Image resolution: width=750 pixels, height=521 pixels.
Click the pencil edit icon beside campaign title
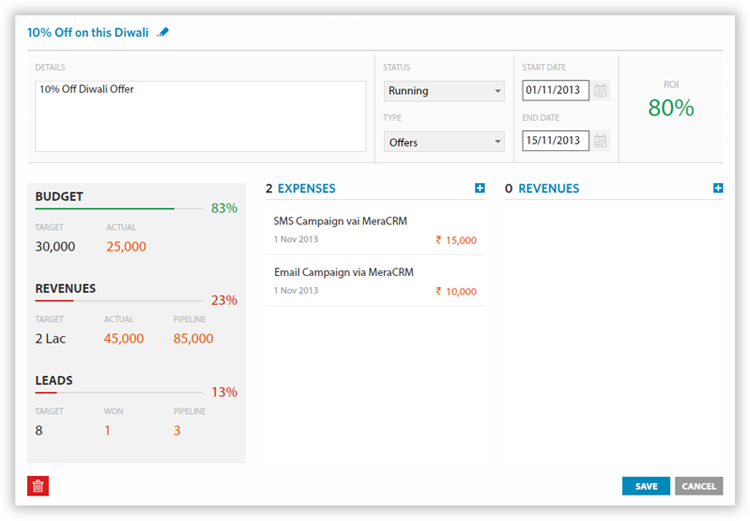[164, 32]
